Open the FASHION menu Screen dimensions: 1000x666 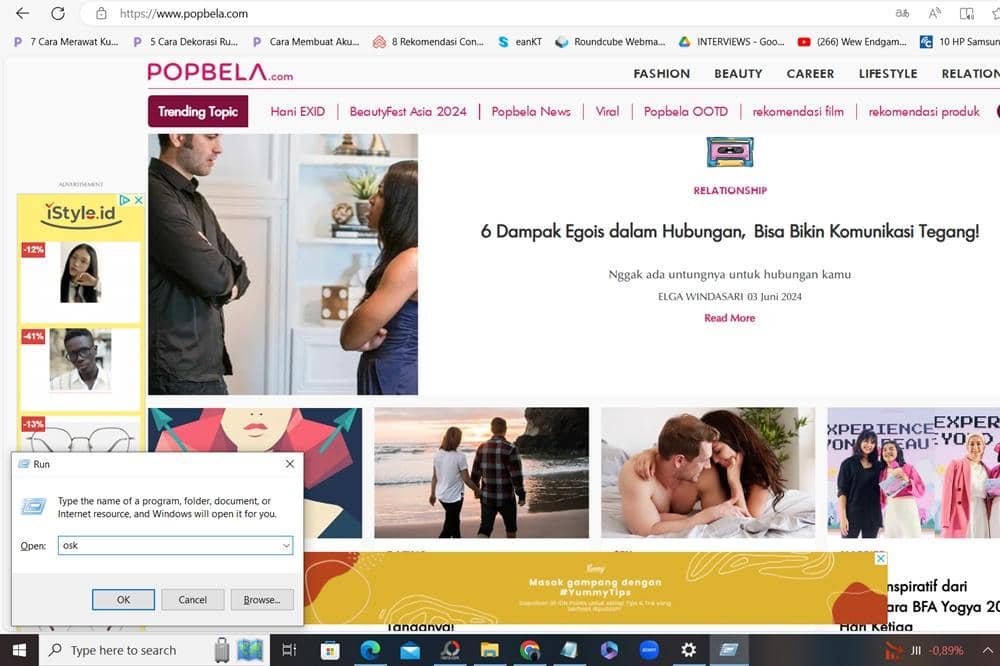click(x=661, y=74)
